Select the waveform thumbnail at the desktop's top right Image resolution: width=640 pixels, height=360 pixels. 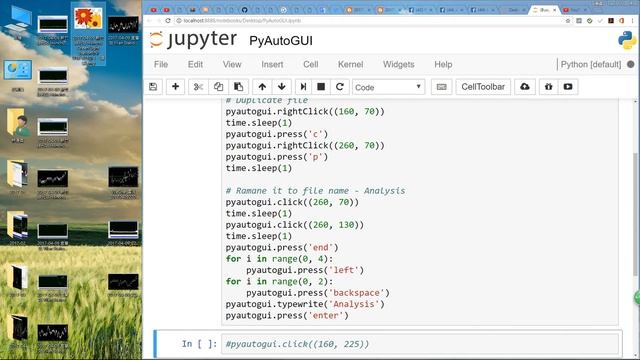(123, 29)
